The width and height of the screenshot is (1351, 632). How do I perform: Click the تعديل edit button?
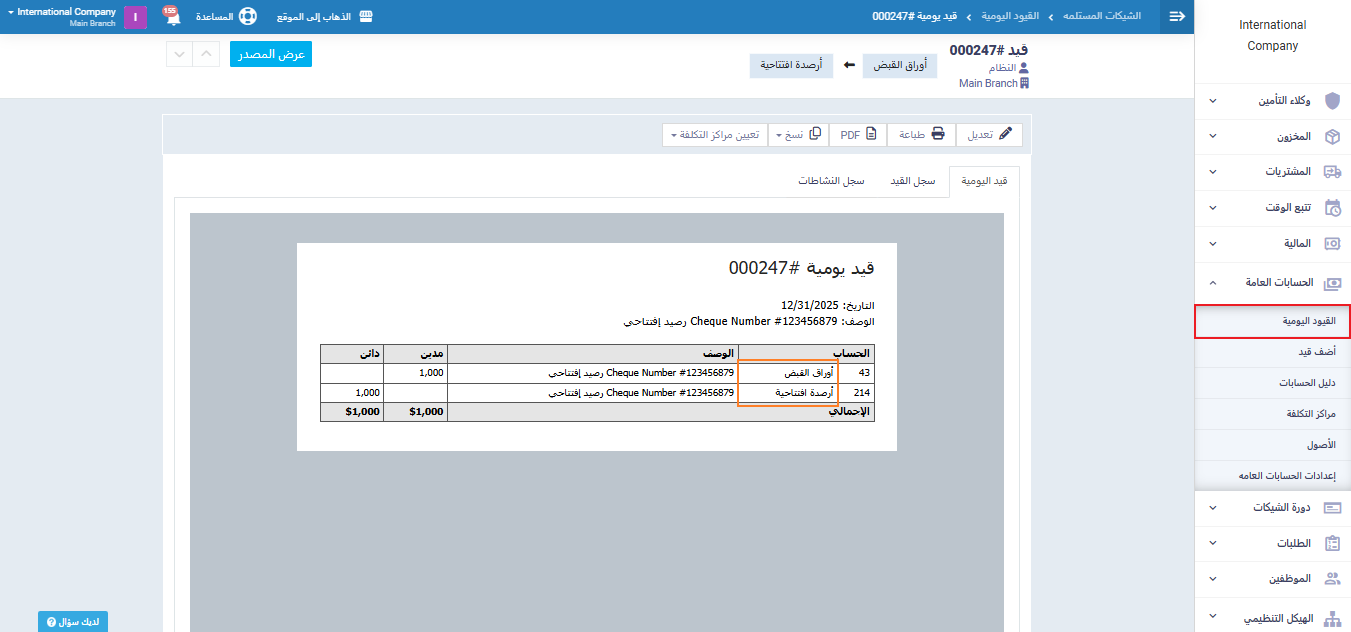(990, 134)
